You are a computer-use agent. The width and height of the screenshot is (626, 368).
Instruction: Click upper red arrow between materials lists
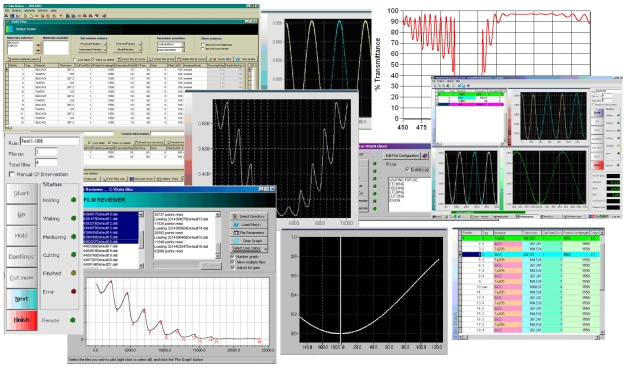pos(38,45)
